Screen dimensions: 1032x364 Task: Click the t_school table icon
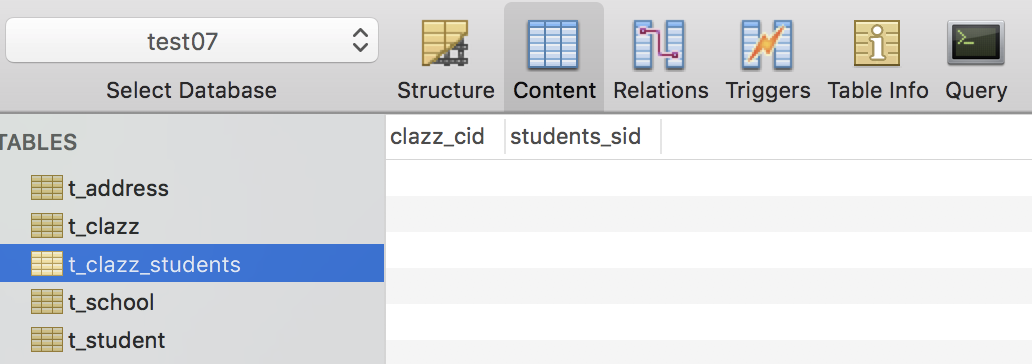[x=47, y=302]
